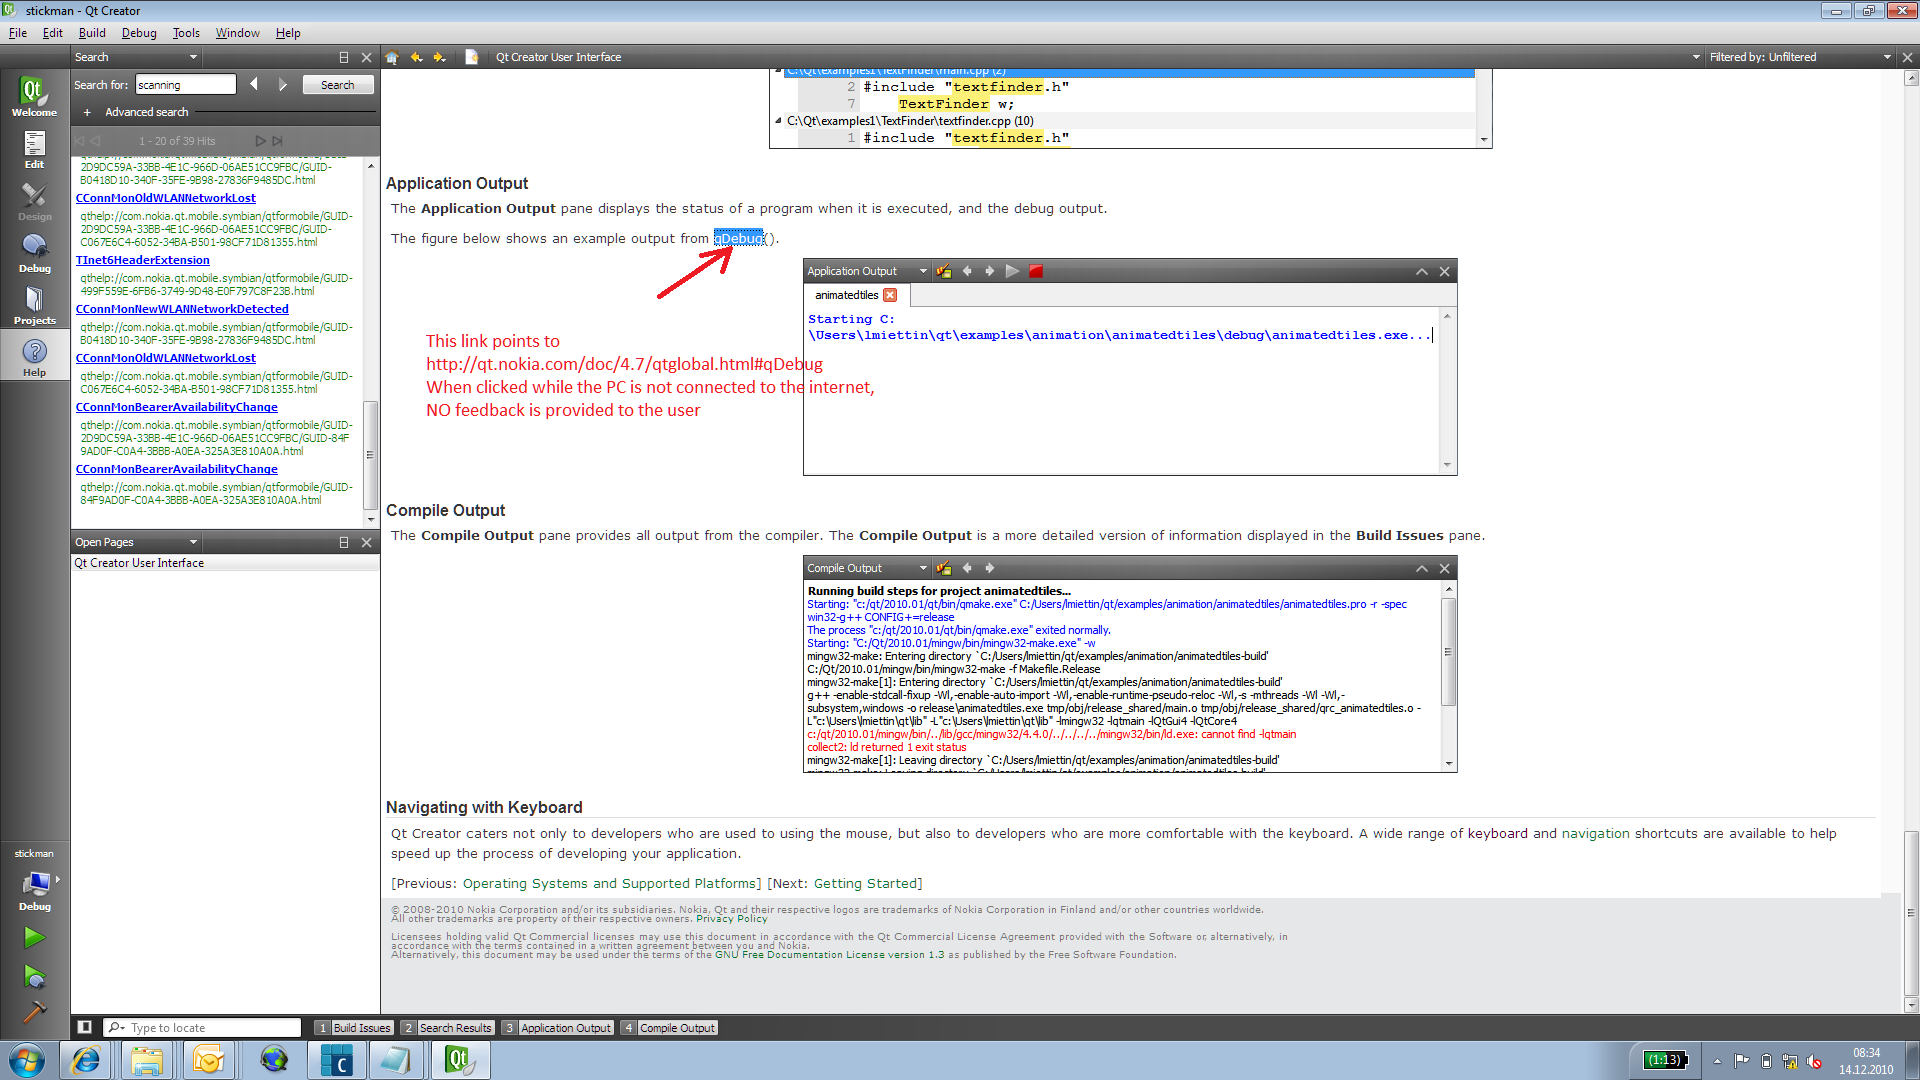1920x1080 pixels.
Task: Toggle the sidebar visibility button
Action: click(x=85, y=1027)
